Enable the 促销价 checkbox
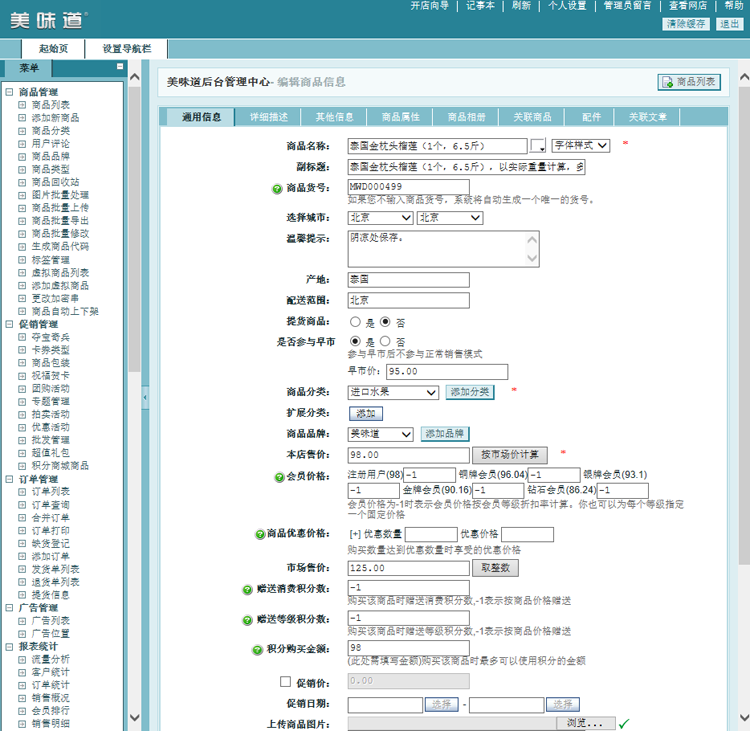 [286, 682]
